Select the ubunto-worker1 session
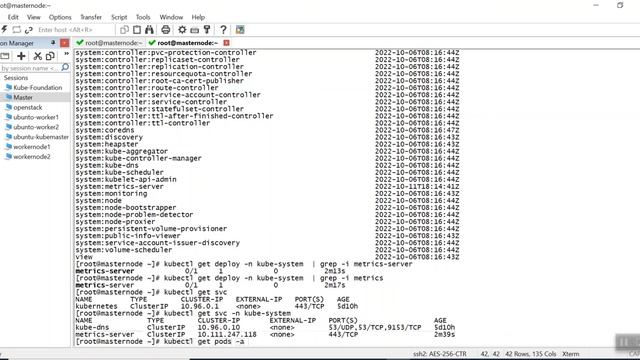This screenshot has height=360, width=640. pyautogui.click(x=36, y=117)
